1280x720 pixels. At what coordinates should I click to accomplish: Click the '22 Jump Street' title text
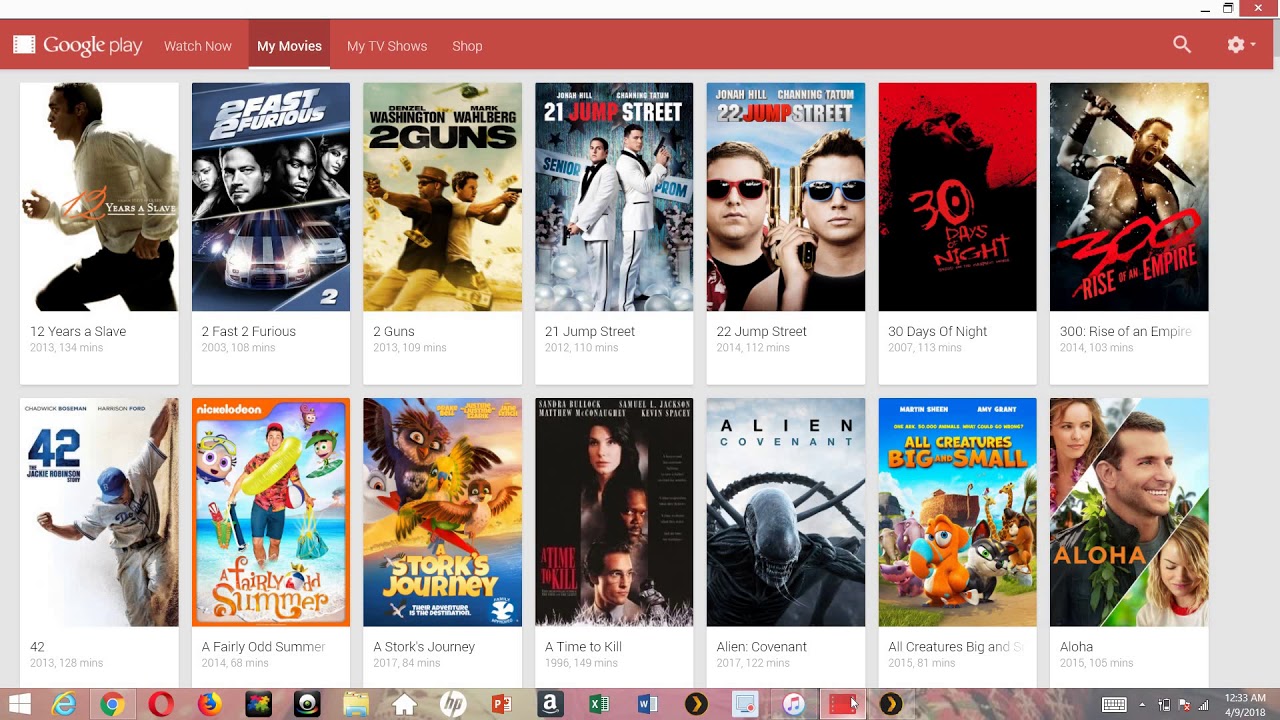[762, 331]
